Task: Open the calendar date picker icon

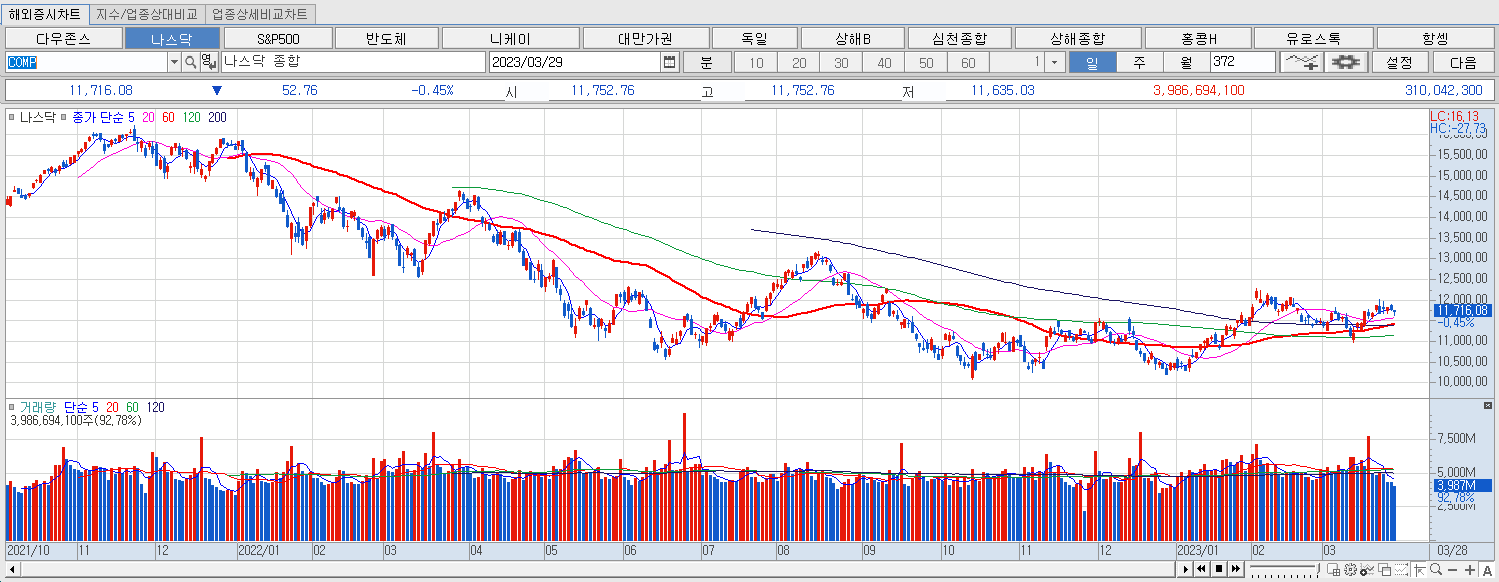Action: coord(669,62)
